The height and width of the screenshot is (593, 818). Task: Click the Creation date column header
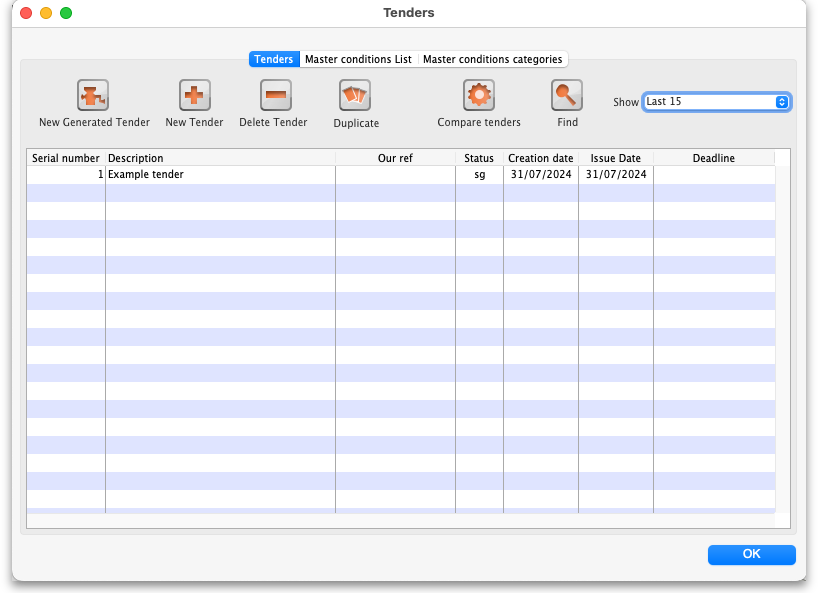coord(540,158)
